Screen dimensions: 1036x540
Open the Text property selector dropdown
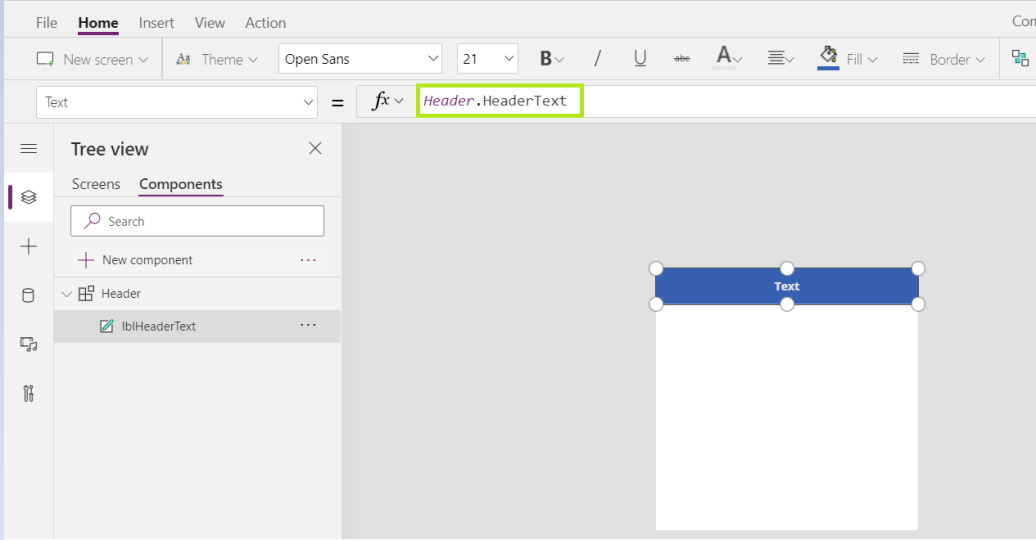176,102
